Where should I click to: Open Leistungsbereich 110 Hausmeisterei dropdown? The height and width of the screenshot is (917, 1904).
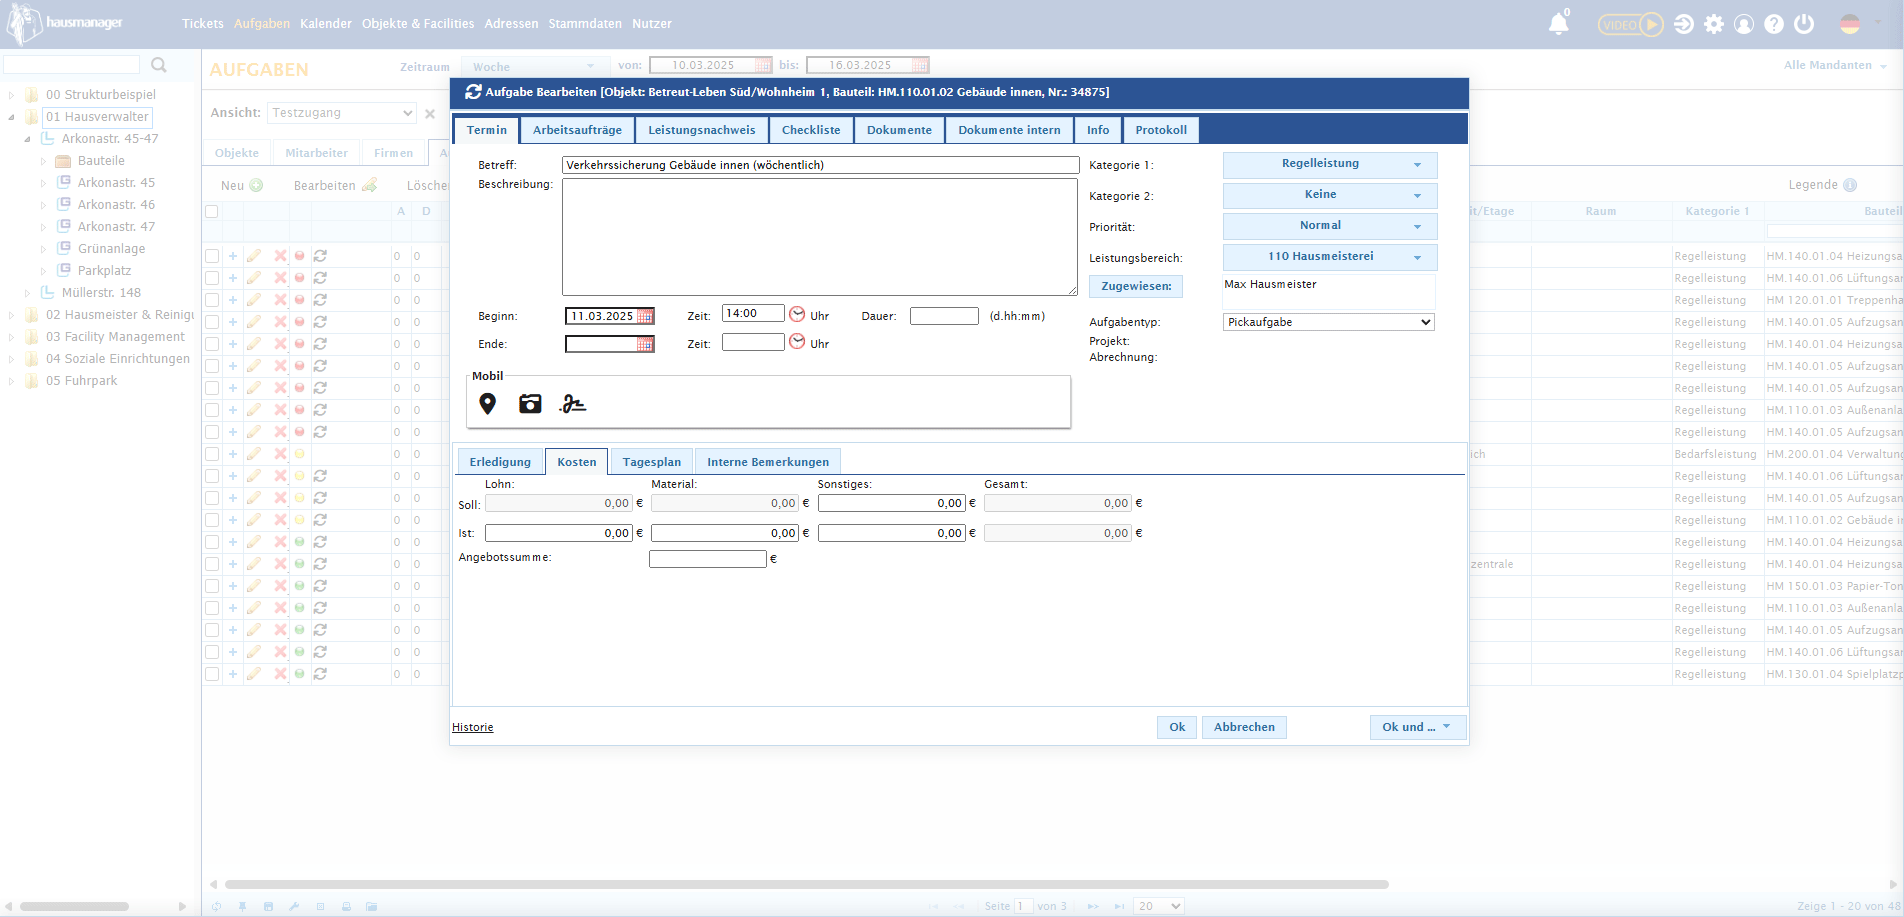(1330, 257)
